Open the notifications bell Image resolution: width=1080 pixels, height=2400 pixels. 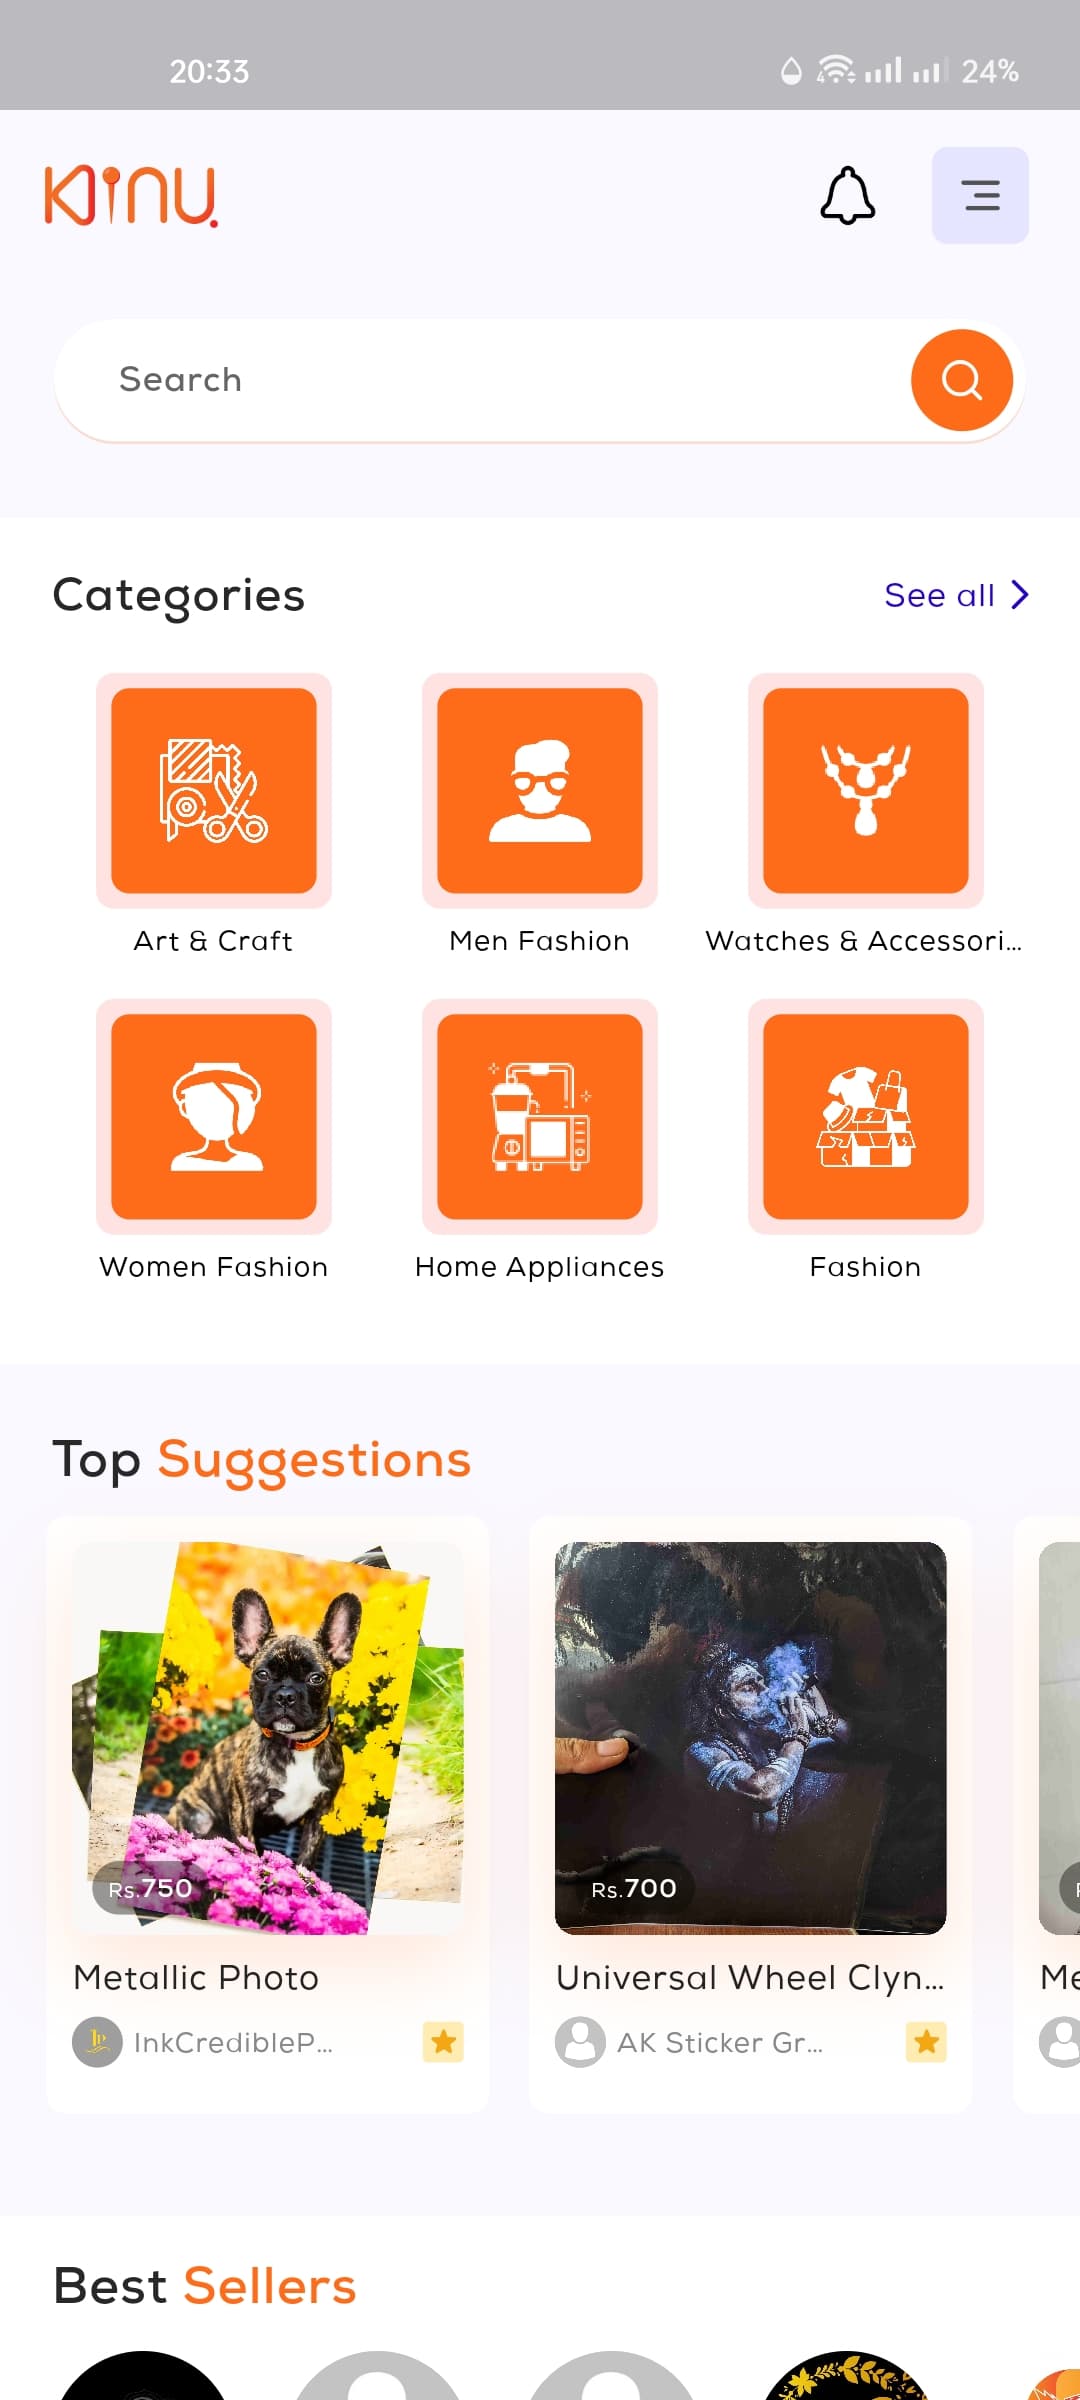(848, 195)
